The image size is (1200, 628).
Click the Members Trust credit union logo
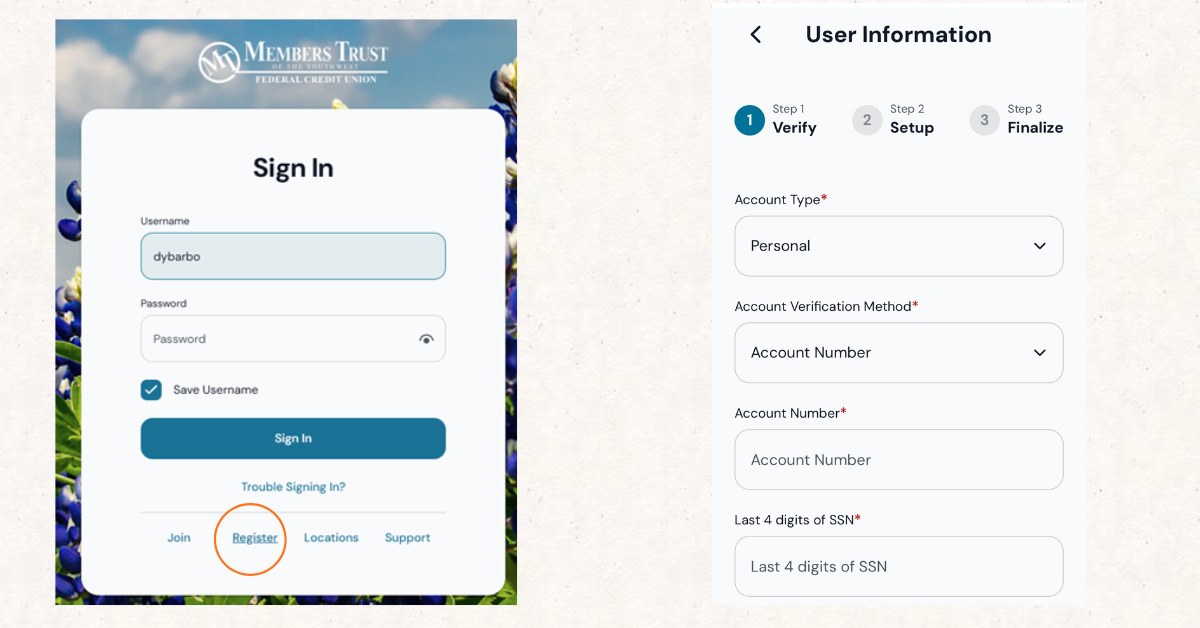(x=293, y=58)
